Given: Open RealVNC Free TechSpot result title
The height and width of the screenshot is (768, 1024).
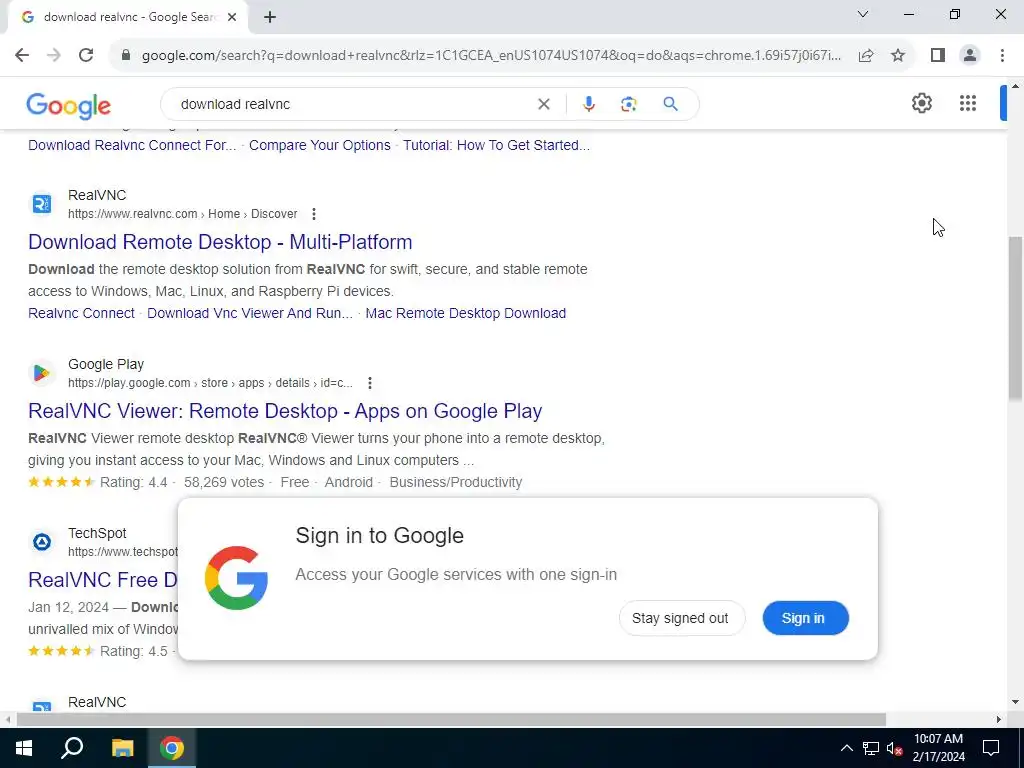Looking at the screenshot, I should click(x=103, y=580).
